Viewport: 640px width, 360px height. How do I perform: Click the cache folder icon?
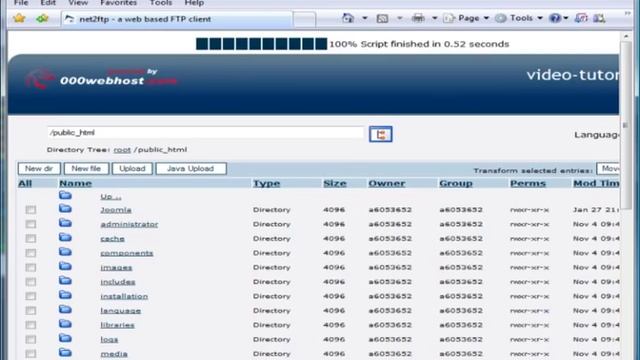[x=65, y=238]
